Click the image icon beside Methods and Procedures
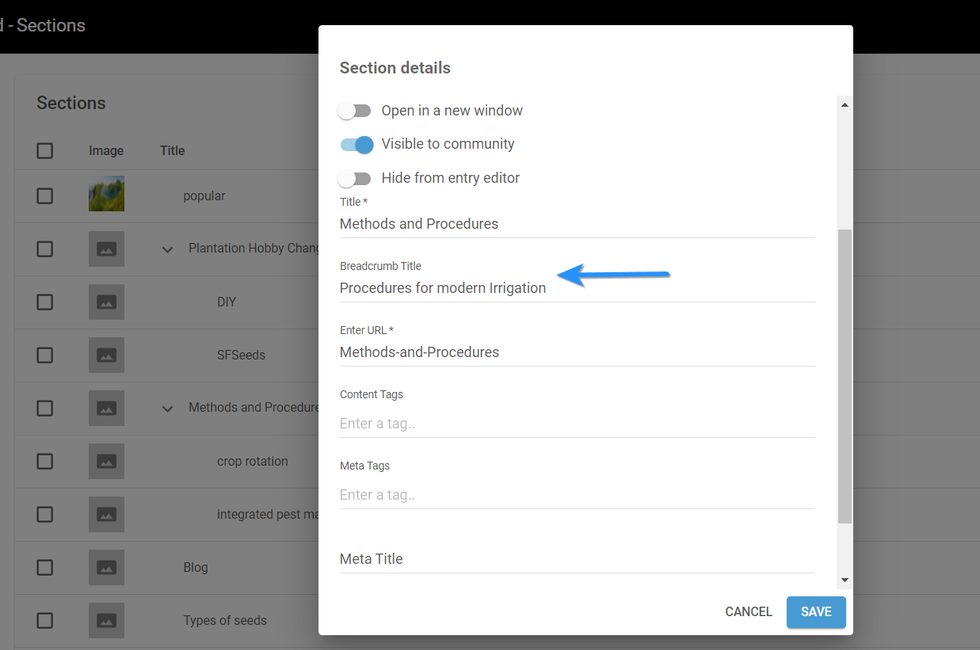The image size is (980, 650). pyautogui.click(x=106, y=408)
